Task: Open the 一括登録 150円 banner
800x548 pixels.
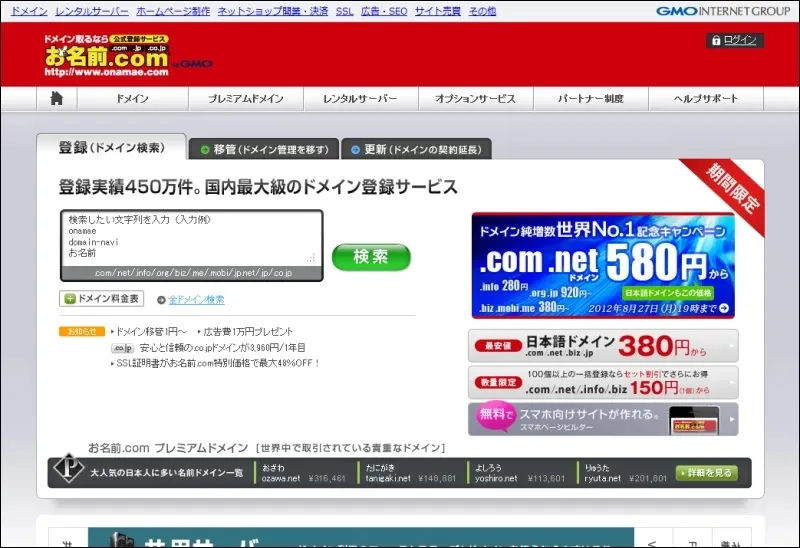Action: [603, 382]
